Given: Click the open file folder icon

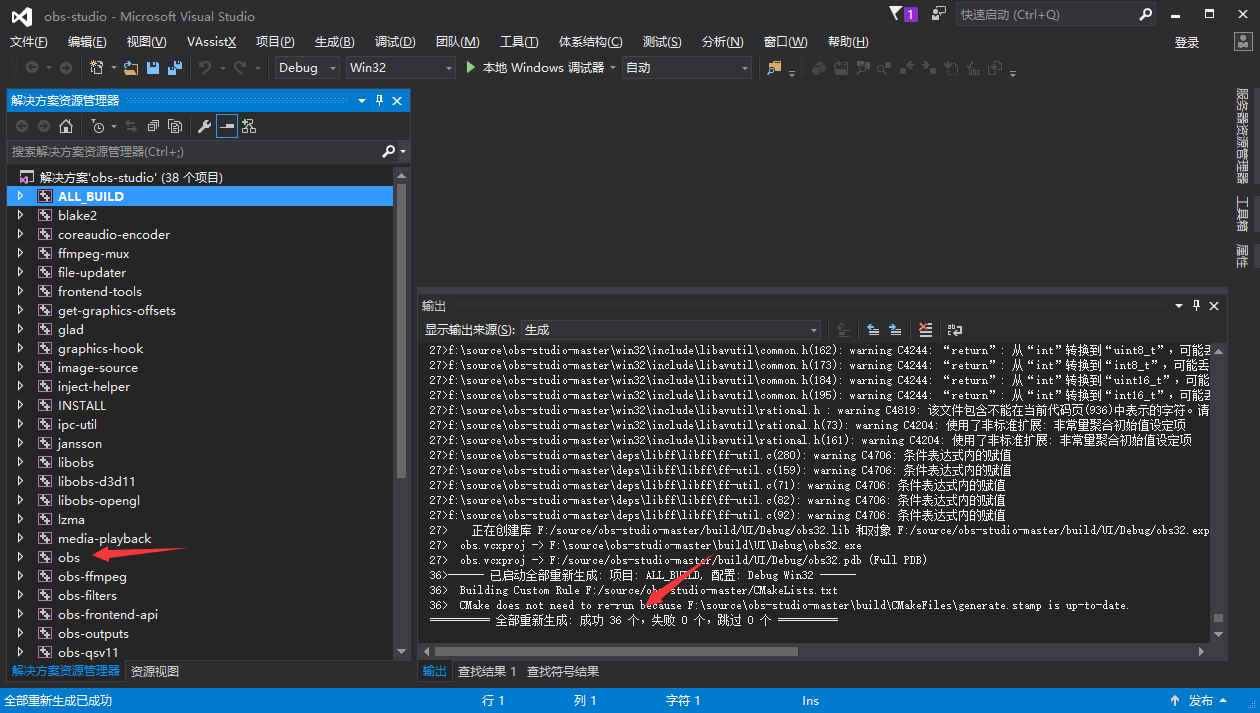Looking at the screenshot, I should (130, 68).
